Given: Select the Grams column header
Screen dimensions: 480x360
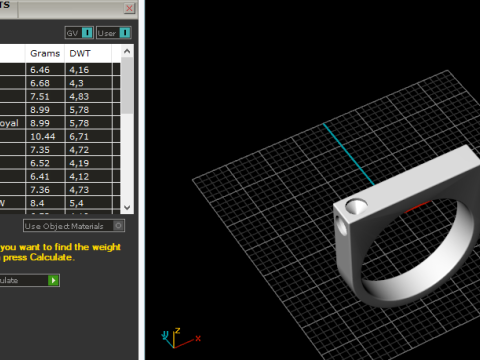Looking at the screenshot, I should [45, 53].
